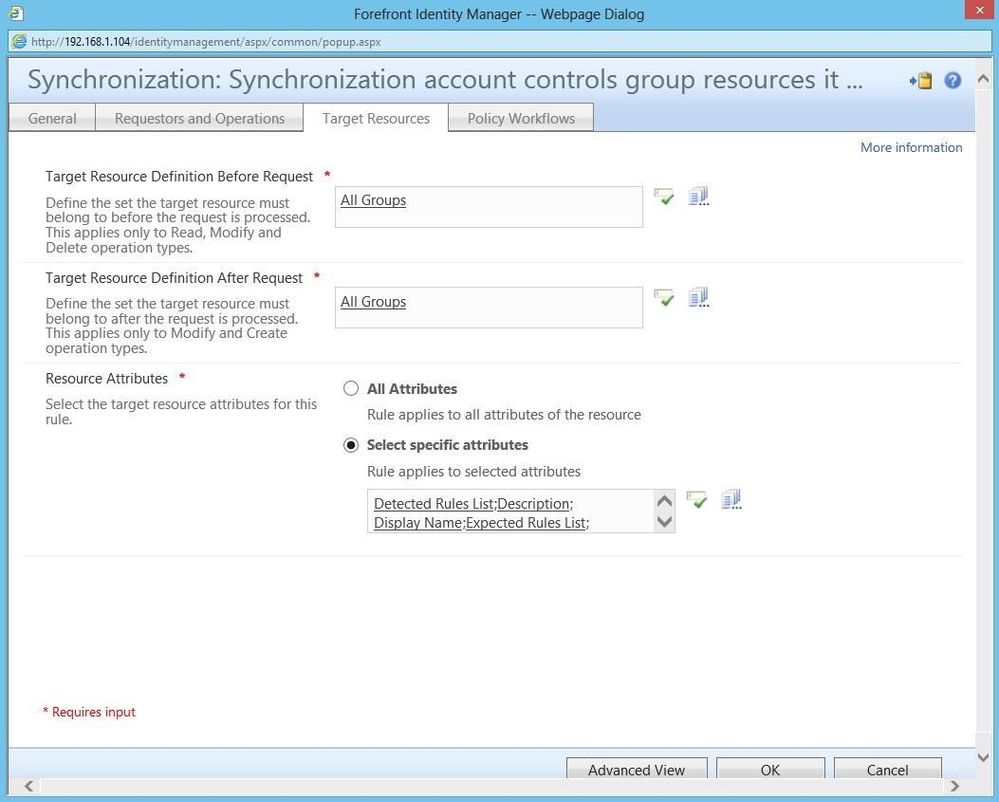The width and height of the screenshot is (999, 802).
Task: Click the 'Resource Attributes' label
Action: click(106, 378)
